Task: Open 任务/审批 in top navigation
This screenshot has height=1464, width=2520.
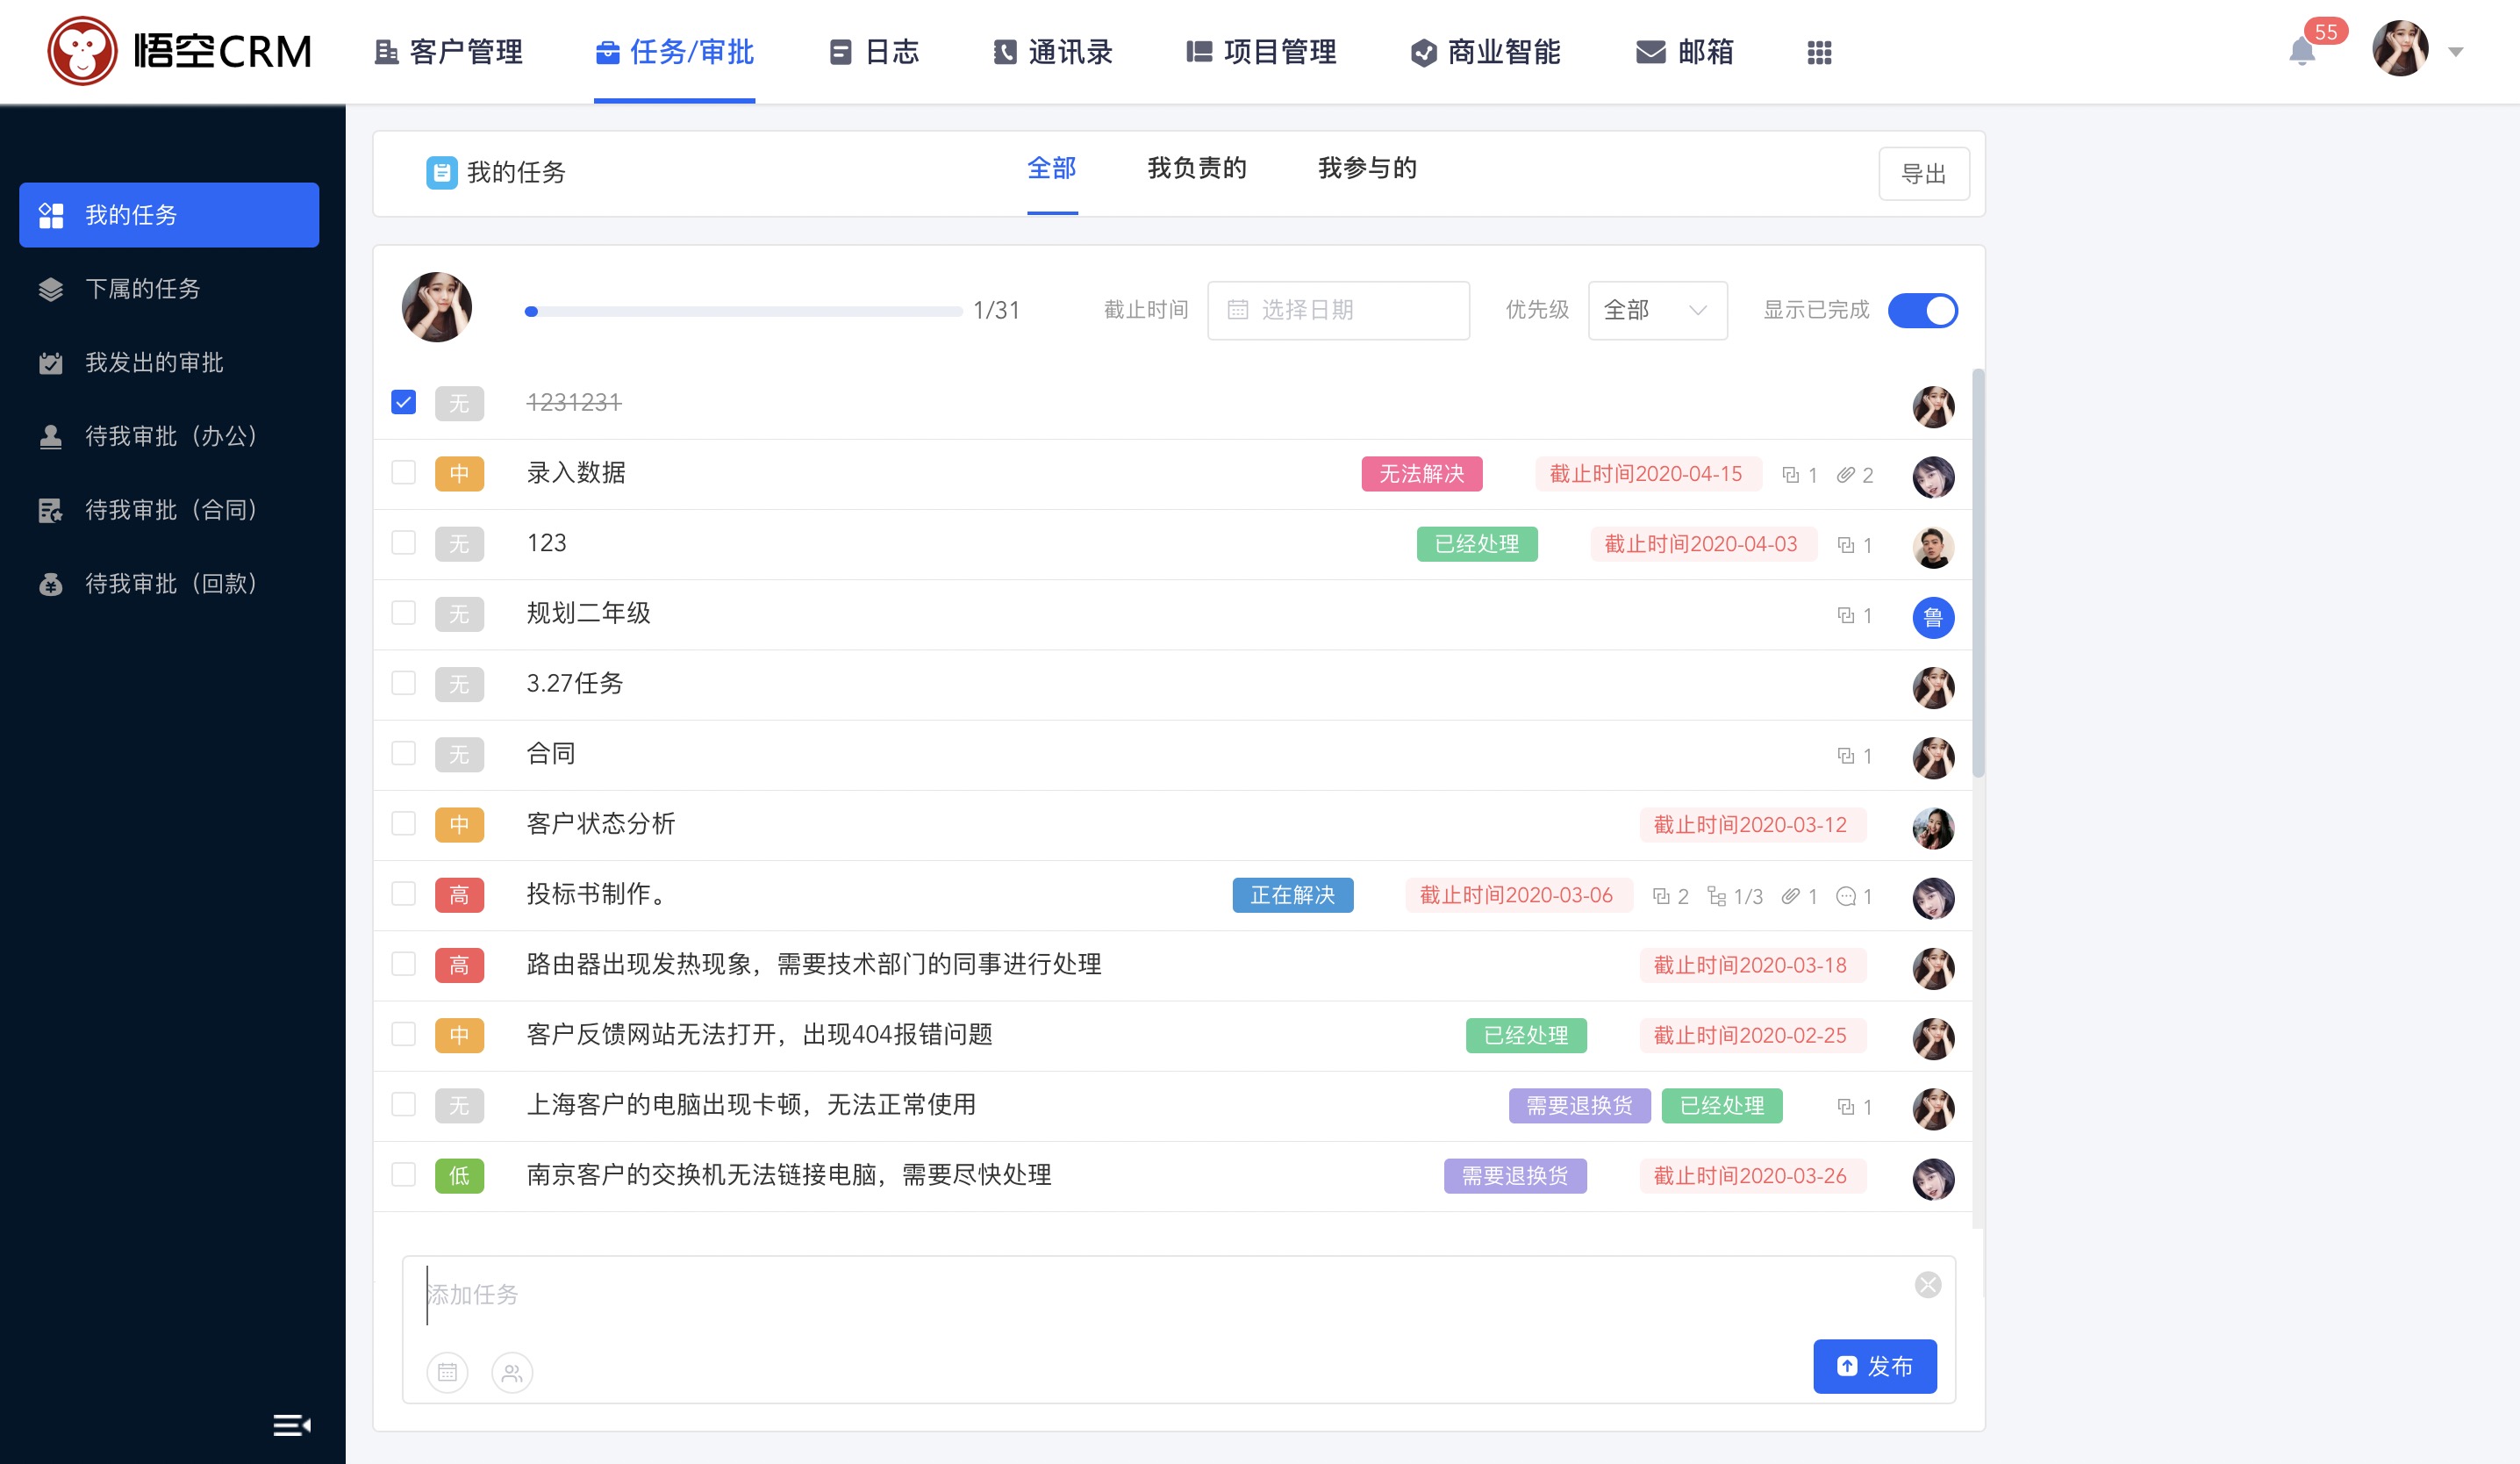Action: [x=674, y=52]
